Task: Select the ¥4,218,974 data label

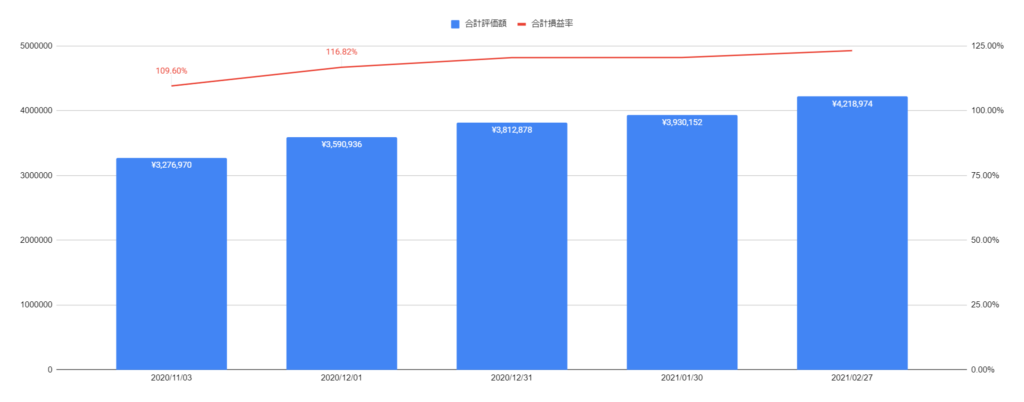Action: 852,104
